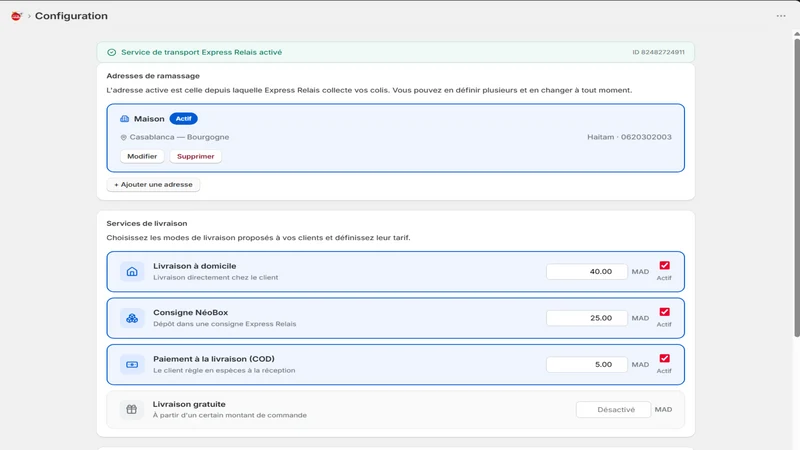Click Ajouter une adresse button

(153, 185)
